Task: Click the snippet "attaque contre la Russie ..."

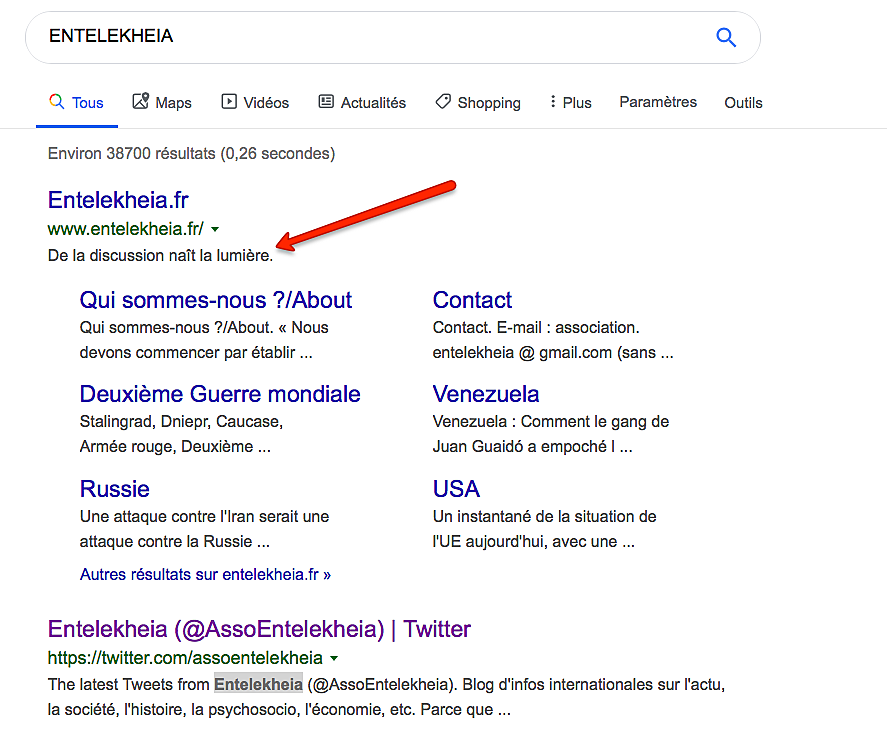Action: pyautogui.click(x=175, y=541)
